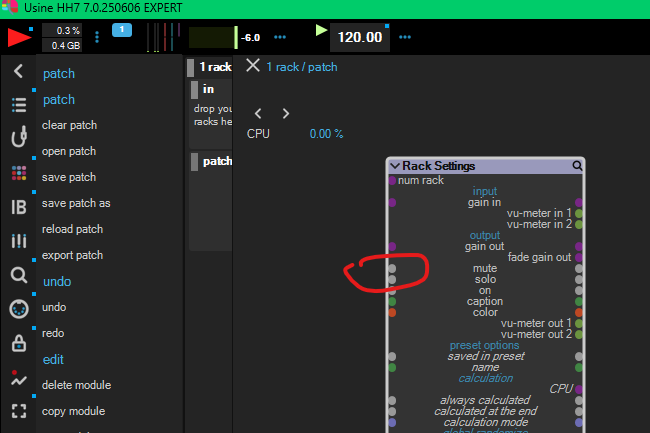The height and width of the screenshot is (433, 650).
Task: Open the mixer faders sidebar icon
Action: [18, 241]
